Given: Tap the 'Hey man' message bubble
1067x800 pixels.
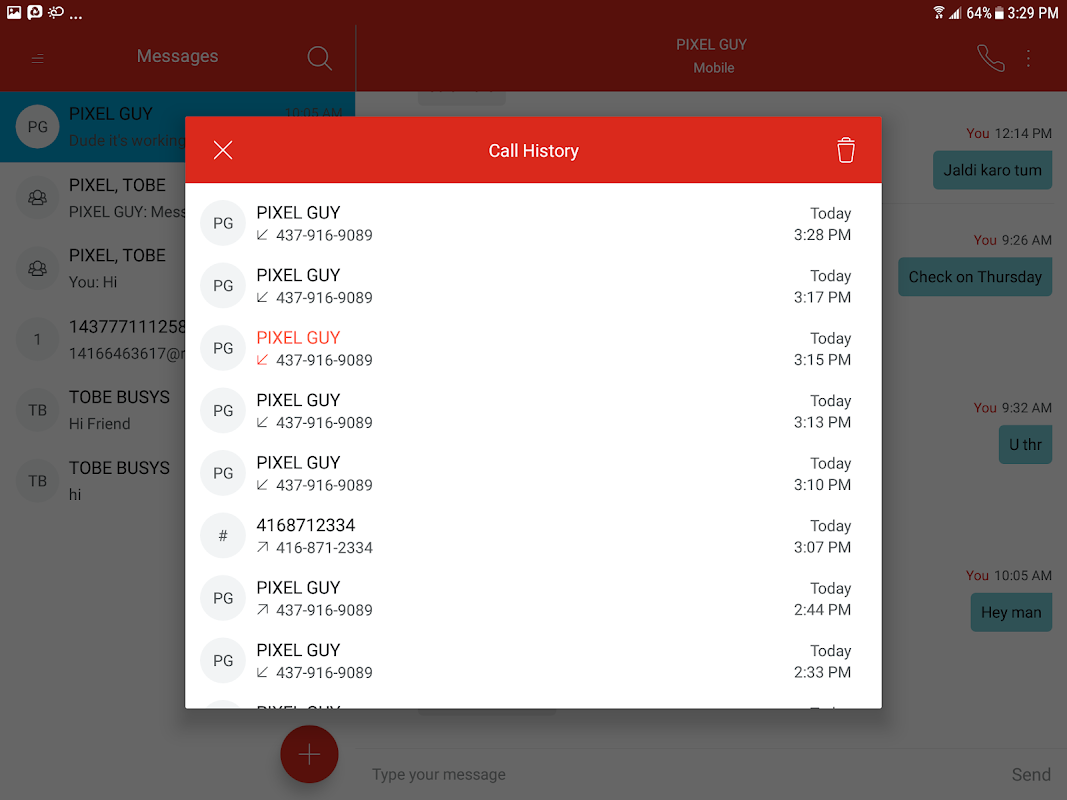Looking at the screenshot, I should pos(1011,612).
